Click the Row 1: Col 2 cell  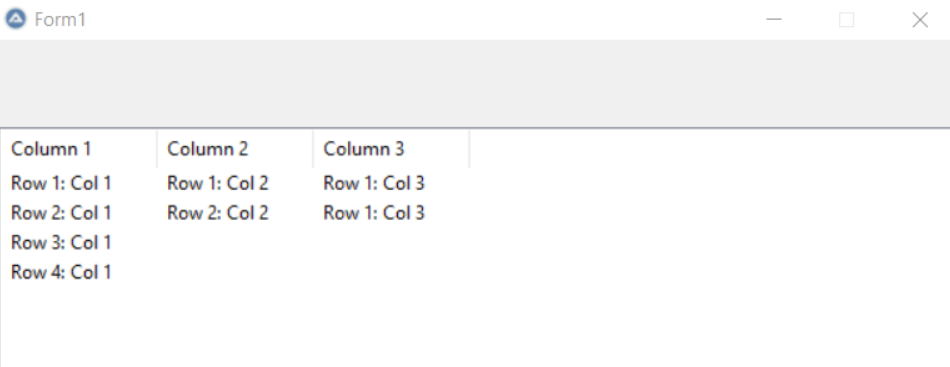click(218, 183)
